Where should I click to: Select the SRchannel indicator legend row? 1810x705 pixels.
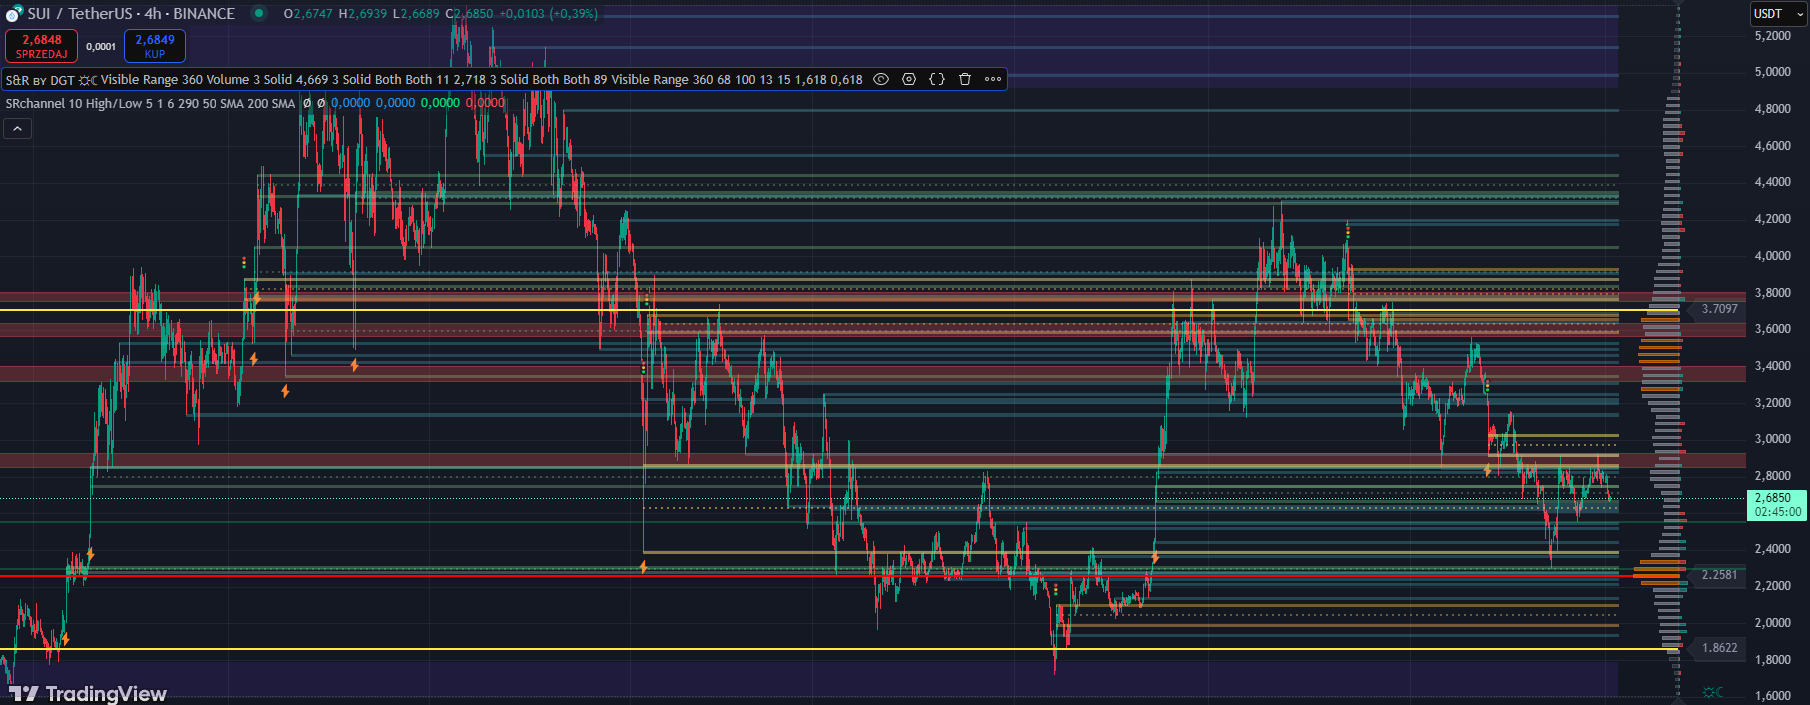pos(150,103)
